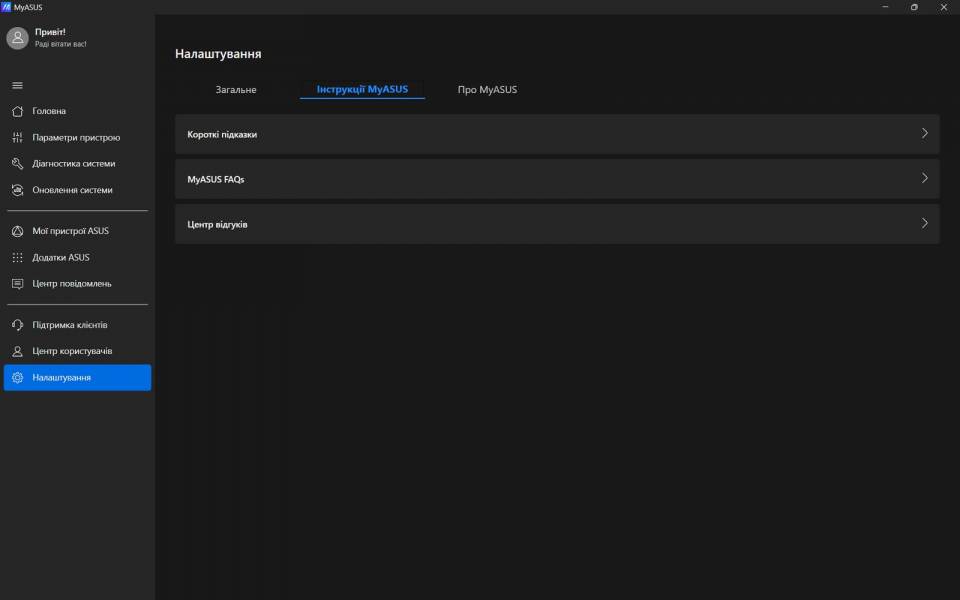Click the MyASUS logo in title bar

(x=6, y=7)
